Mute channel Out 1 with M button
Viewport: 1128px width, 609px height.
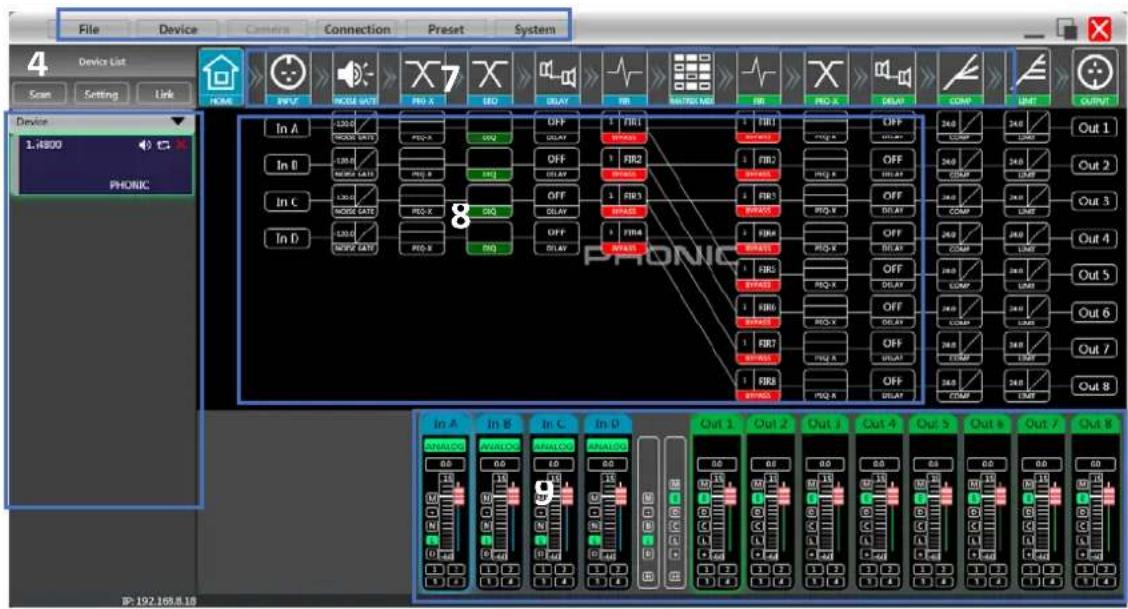(x=704, y=484)
